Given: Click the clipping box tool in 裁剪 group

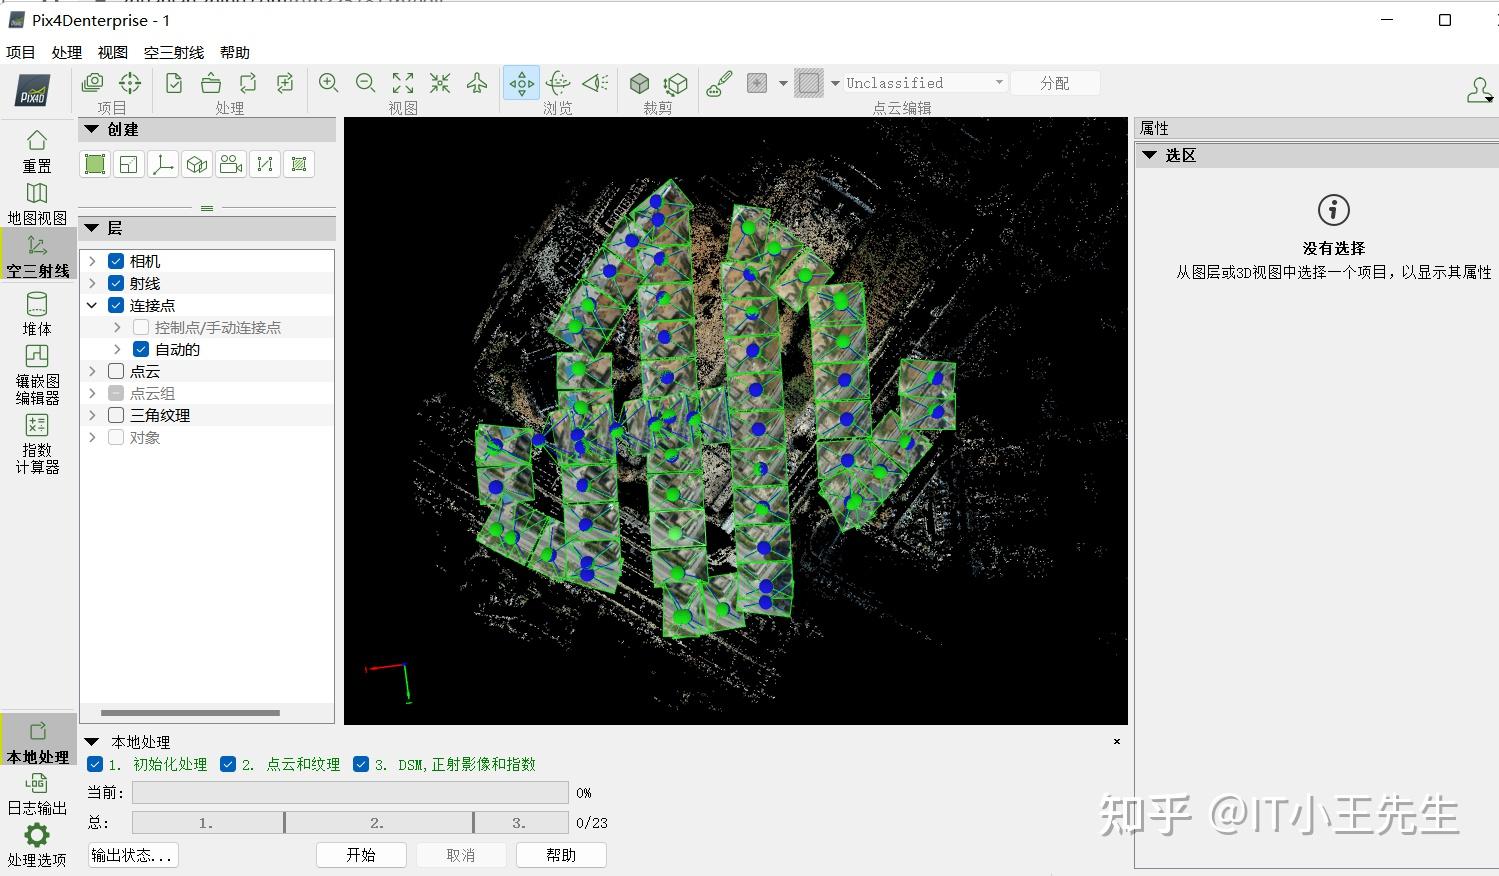Looking at the screenshot, I should [x=638, y=83].
